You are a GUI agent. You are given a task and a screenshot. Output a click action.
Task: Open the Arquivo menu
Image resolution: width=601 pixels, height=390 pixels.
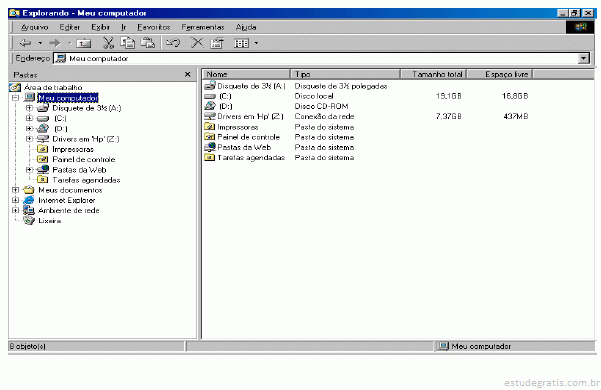[34, 27]
